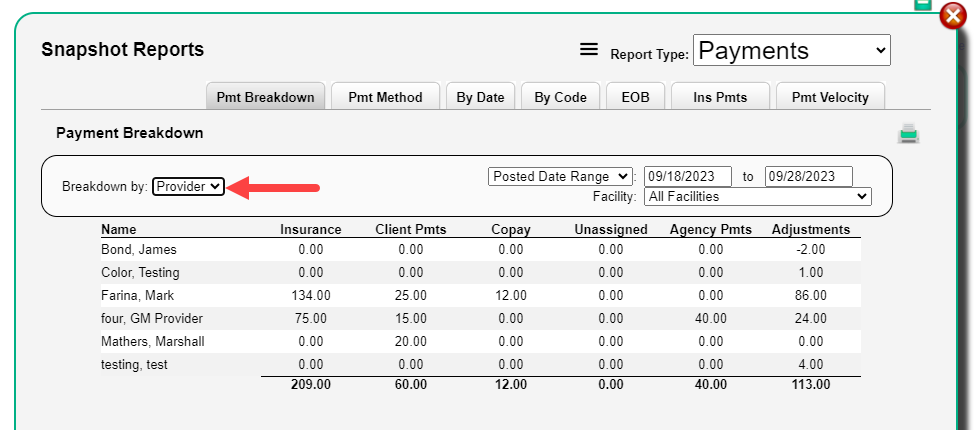
Task: Click the adjustments total 113.00
Action: 811,385
